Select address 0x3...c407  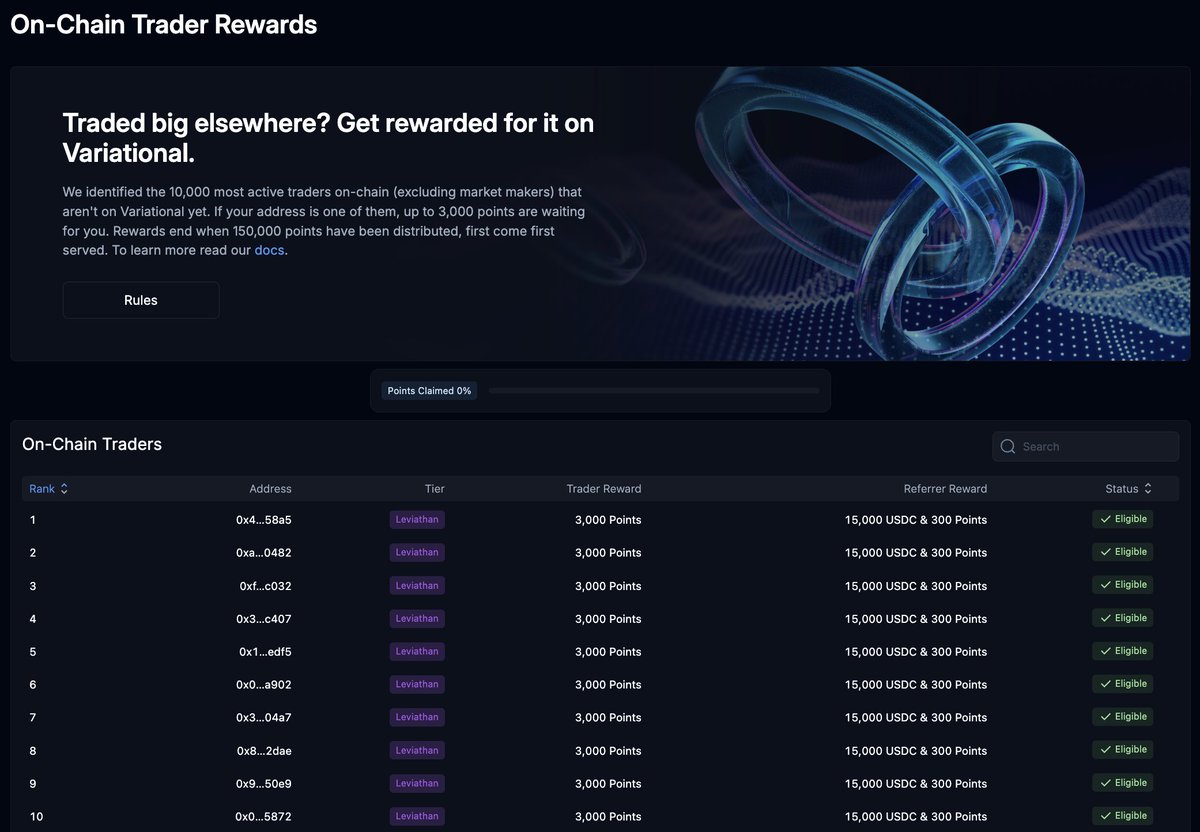pyautogui.click(x=264, y=619)
